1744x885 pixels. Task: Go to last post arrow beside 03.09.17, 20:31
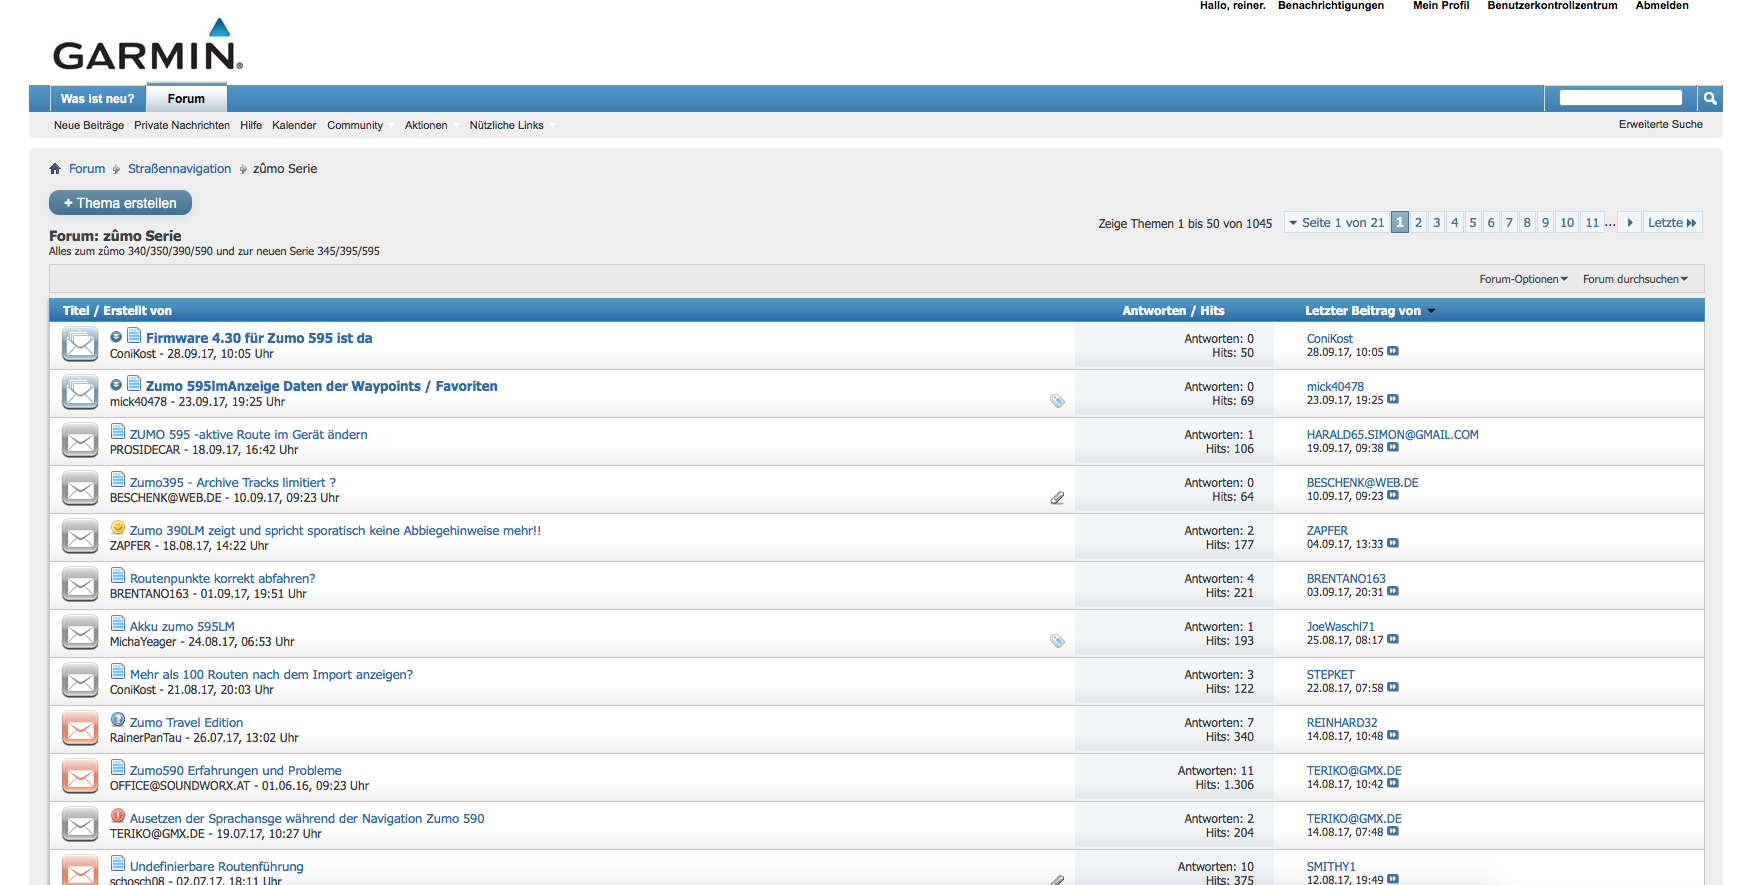1393,591
